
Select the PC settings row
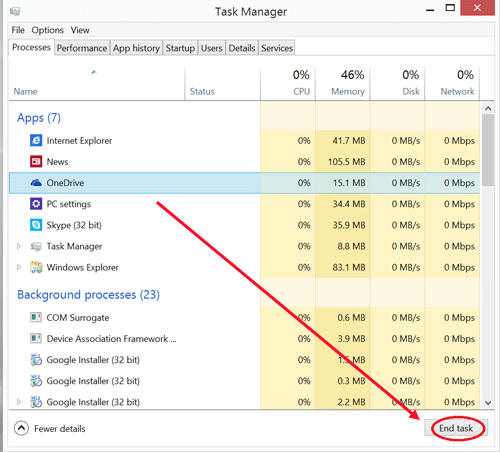[x=244, y=204]
